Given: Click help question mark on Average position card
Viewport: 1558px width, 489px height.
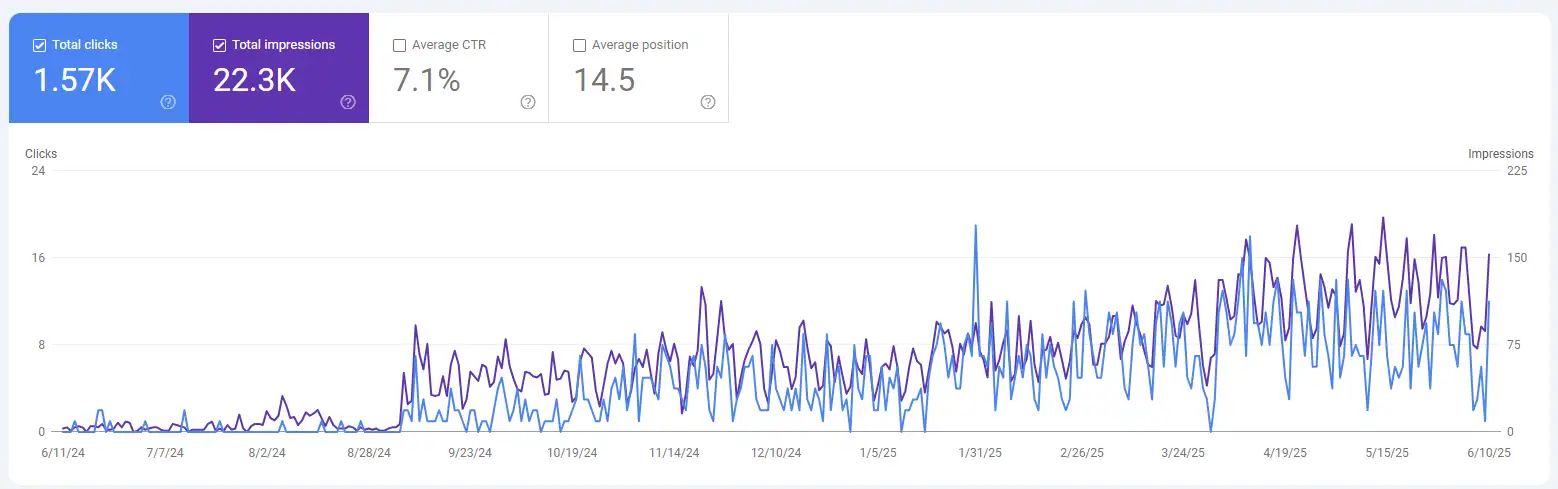Looking at the screenshot, I should [708, 102].
